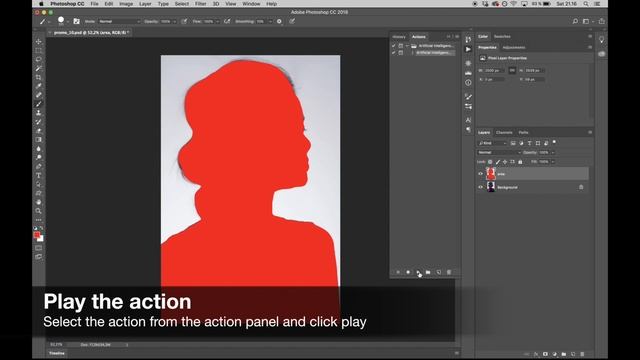The width and height of the screenshot is (640, 360).
Task: Select the Magic Wand tool
Action: pos(39,68)
